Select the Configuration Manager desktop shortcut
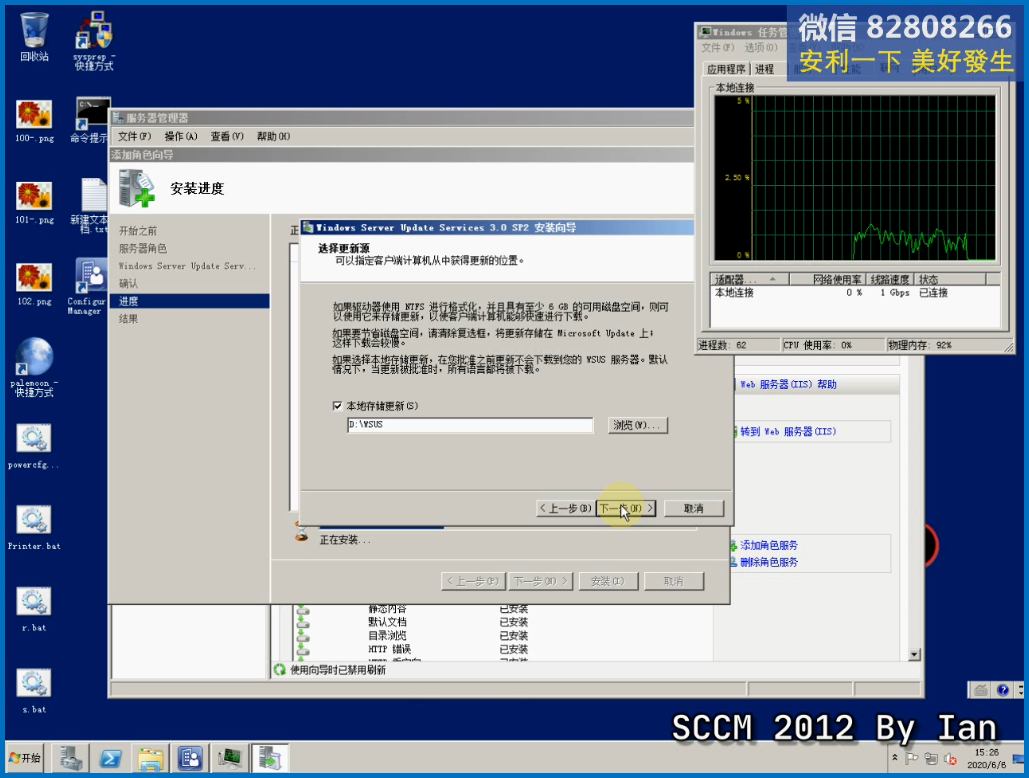1029x778 pixels. tap(88, 286)
